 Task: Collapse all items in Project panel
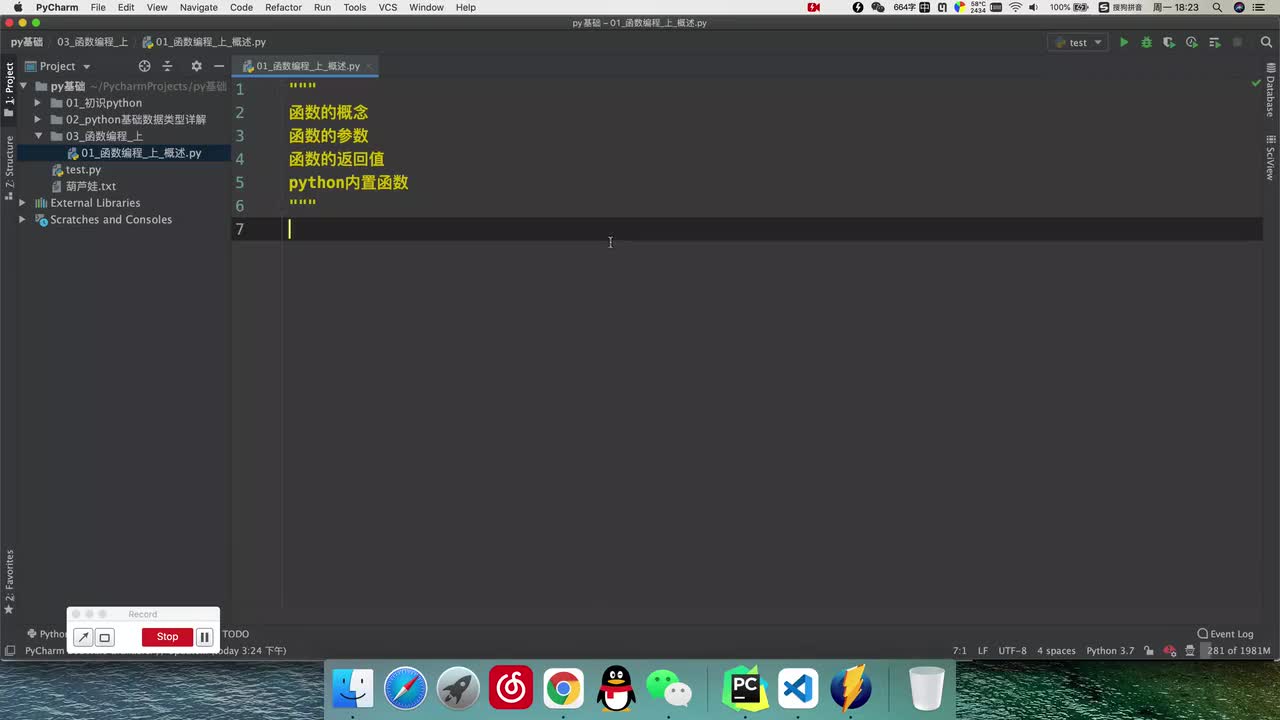point(167,66)
